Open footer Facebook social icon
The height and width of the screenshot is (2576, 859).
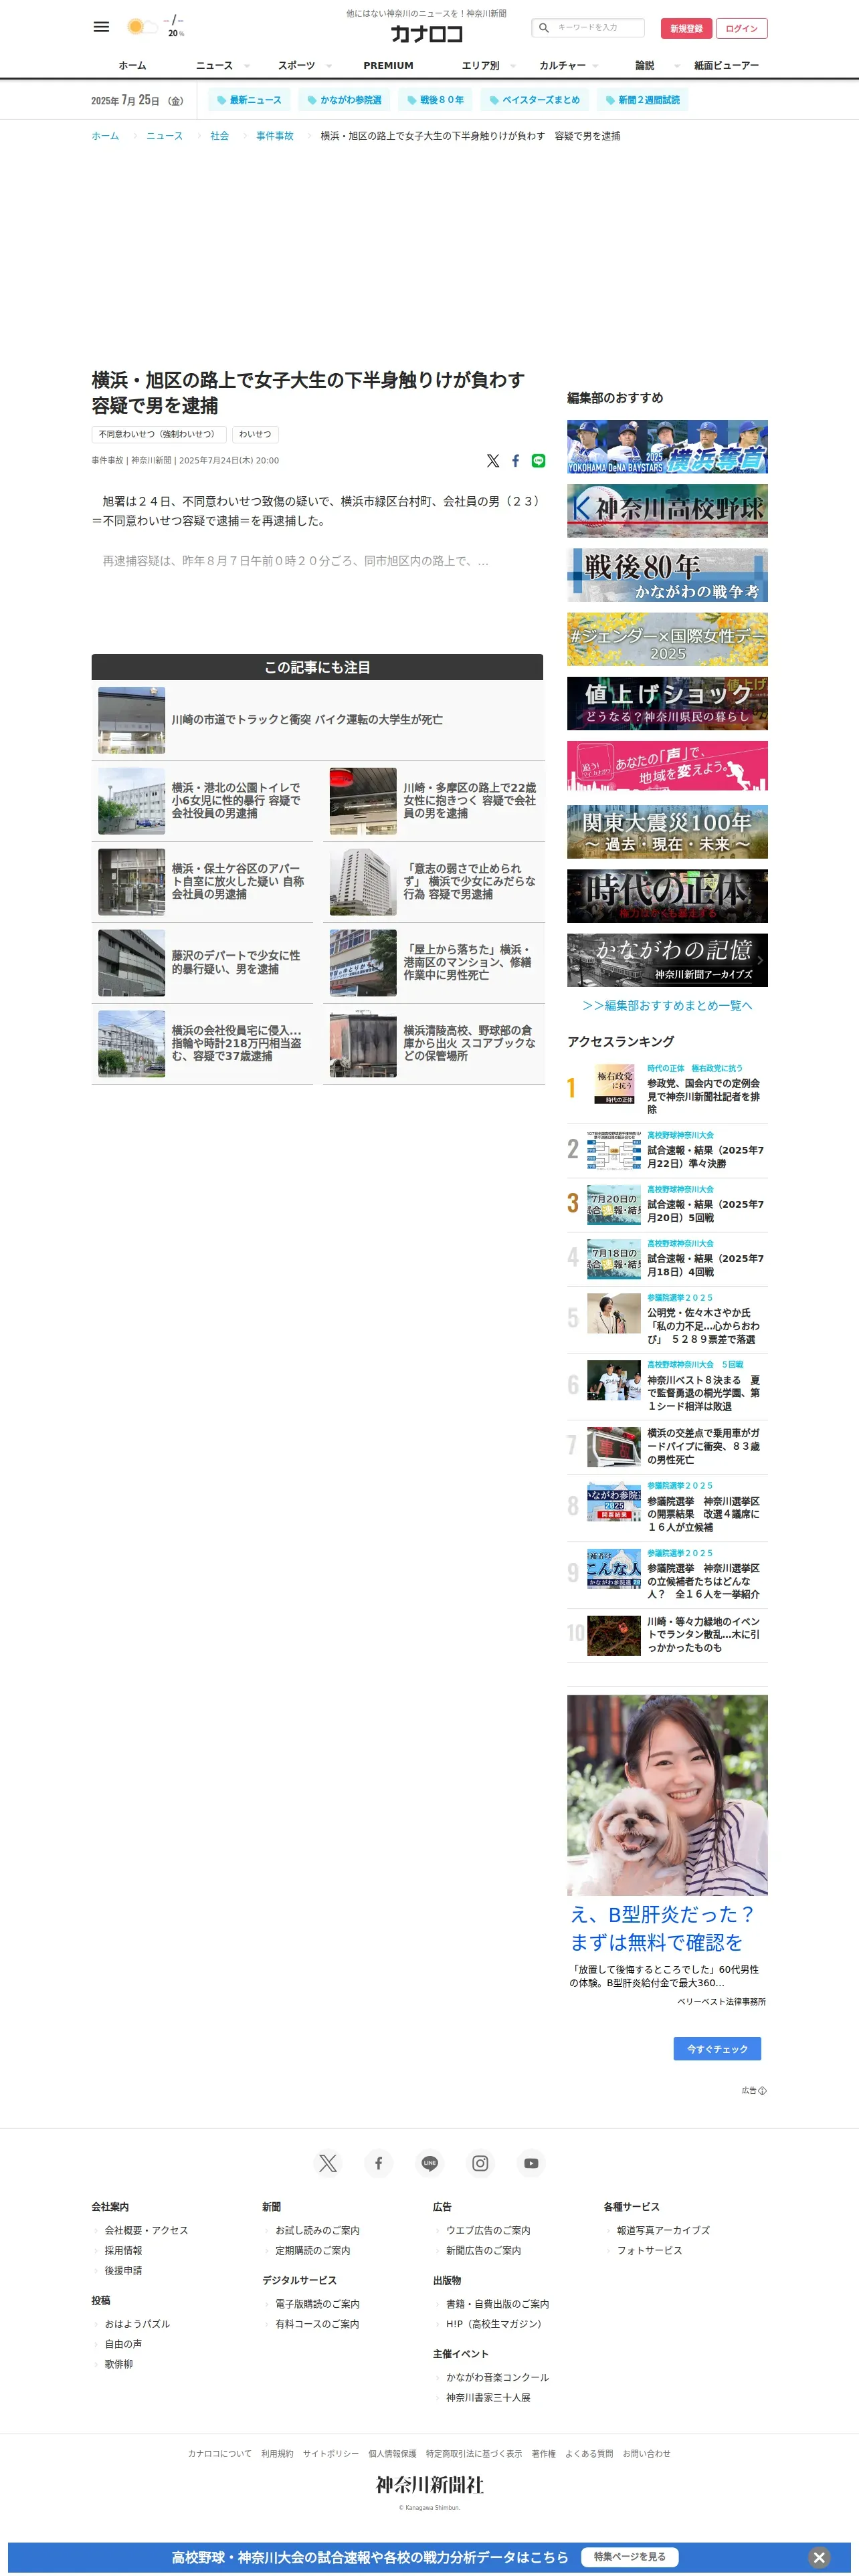(379, 2163)
